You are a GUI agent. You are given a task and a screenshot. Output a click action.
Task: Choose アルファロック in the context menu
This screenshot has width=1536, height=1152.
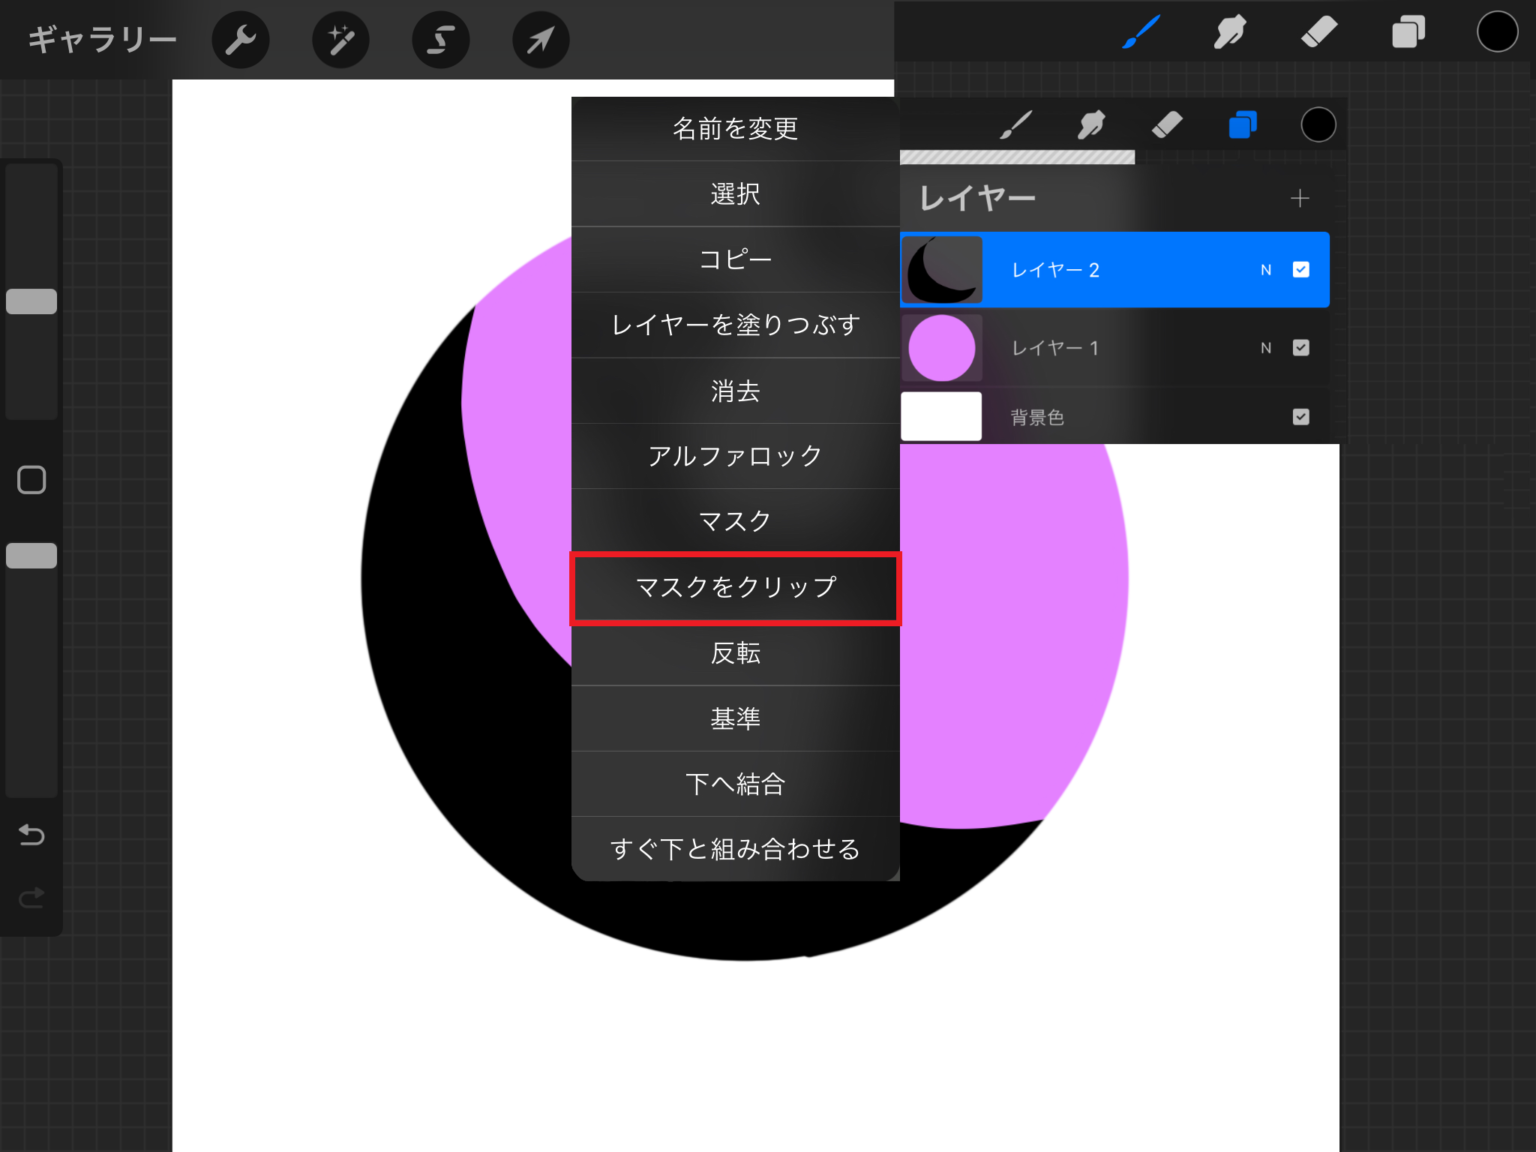click(x=735, y=456)
